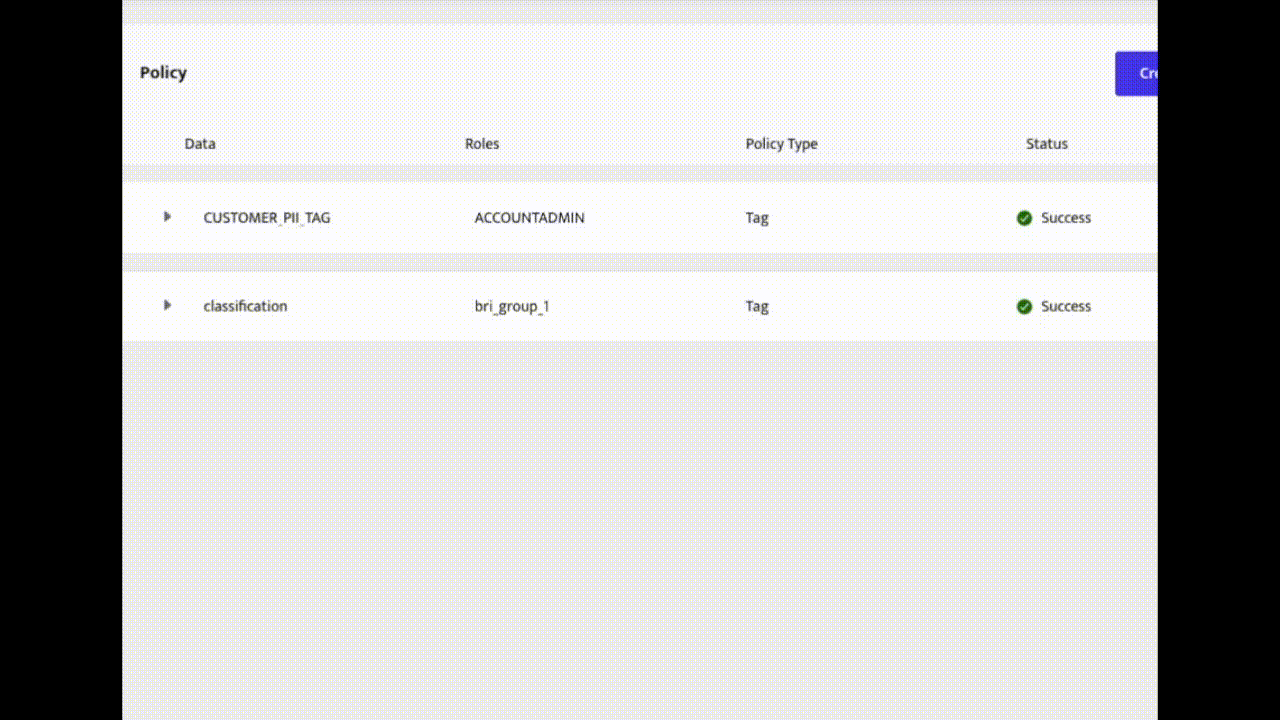Click green success check icon for CUSTOMER_PII_TAG
This screenshot has height=720, width=1280.
click(x=1024, y=218)
